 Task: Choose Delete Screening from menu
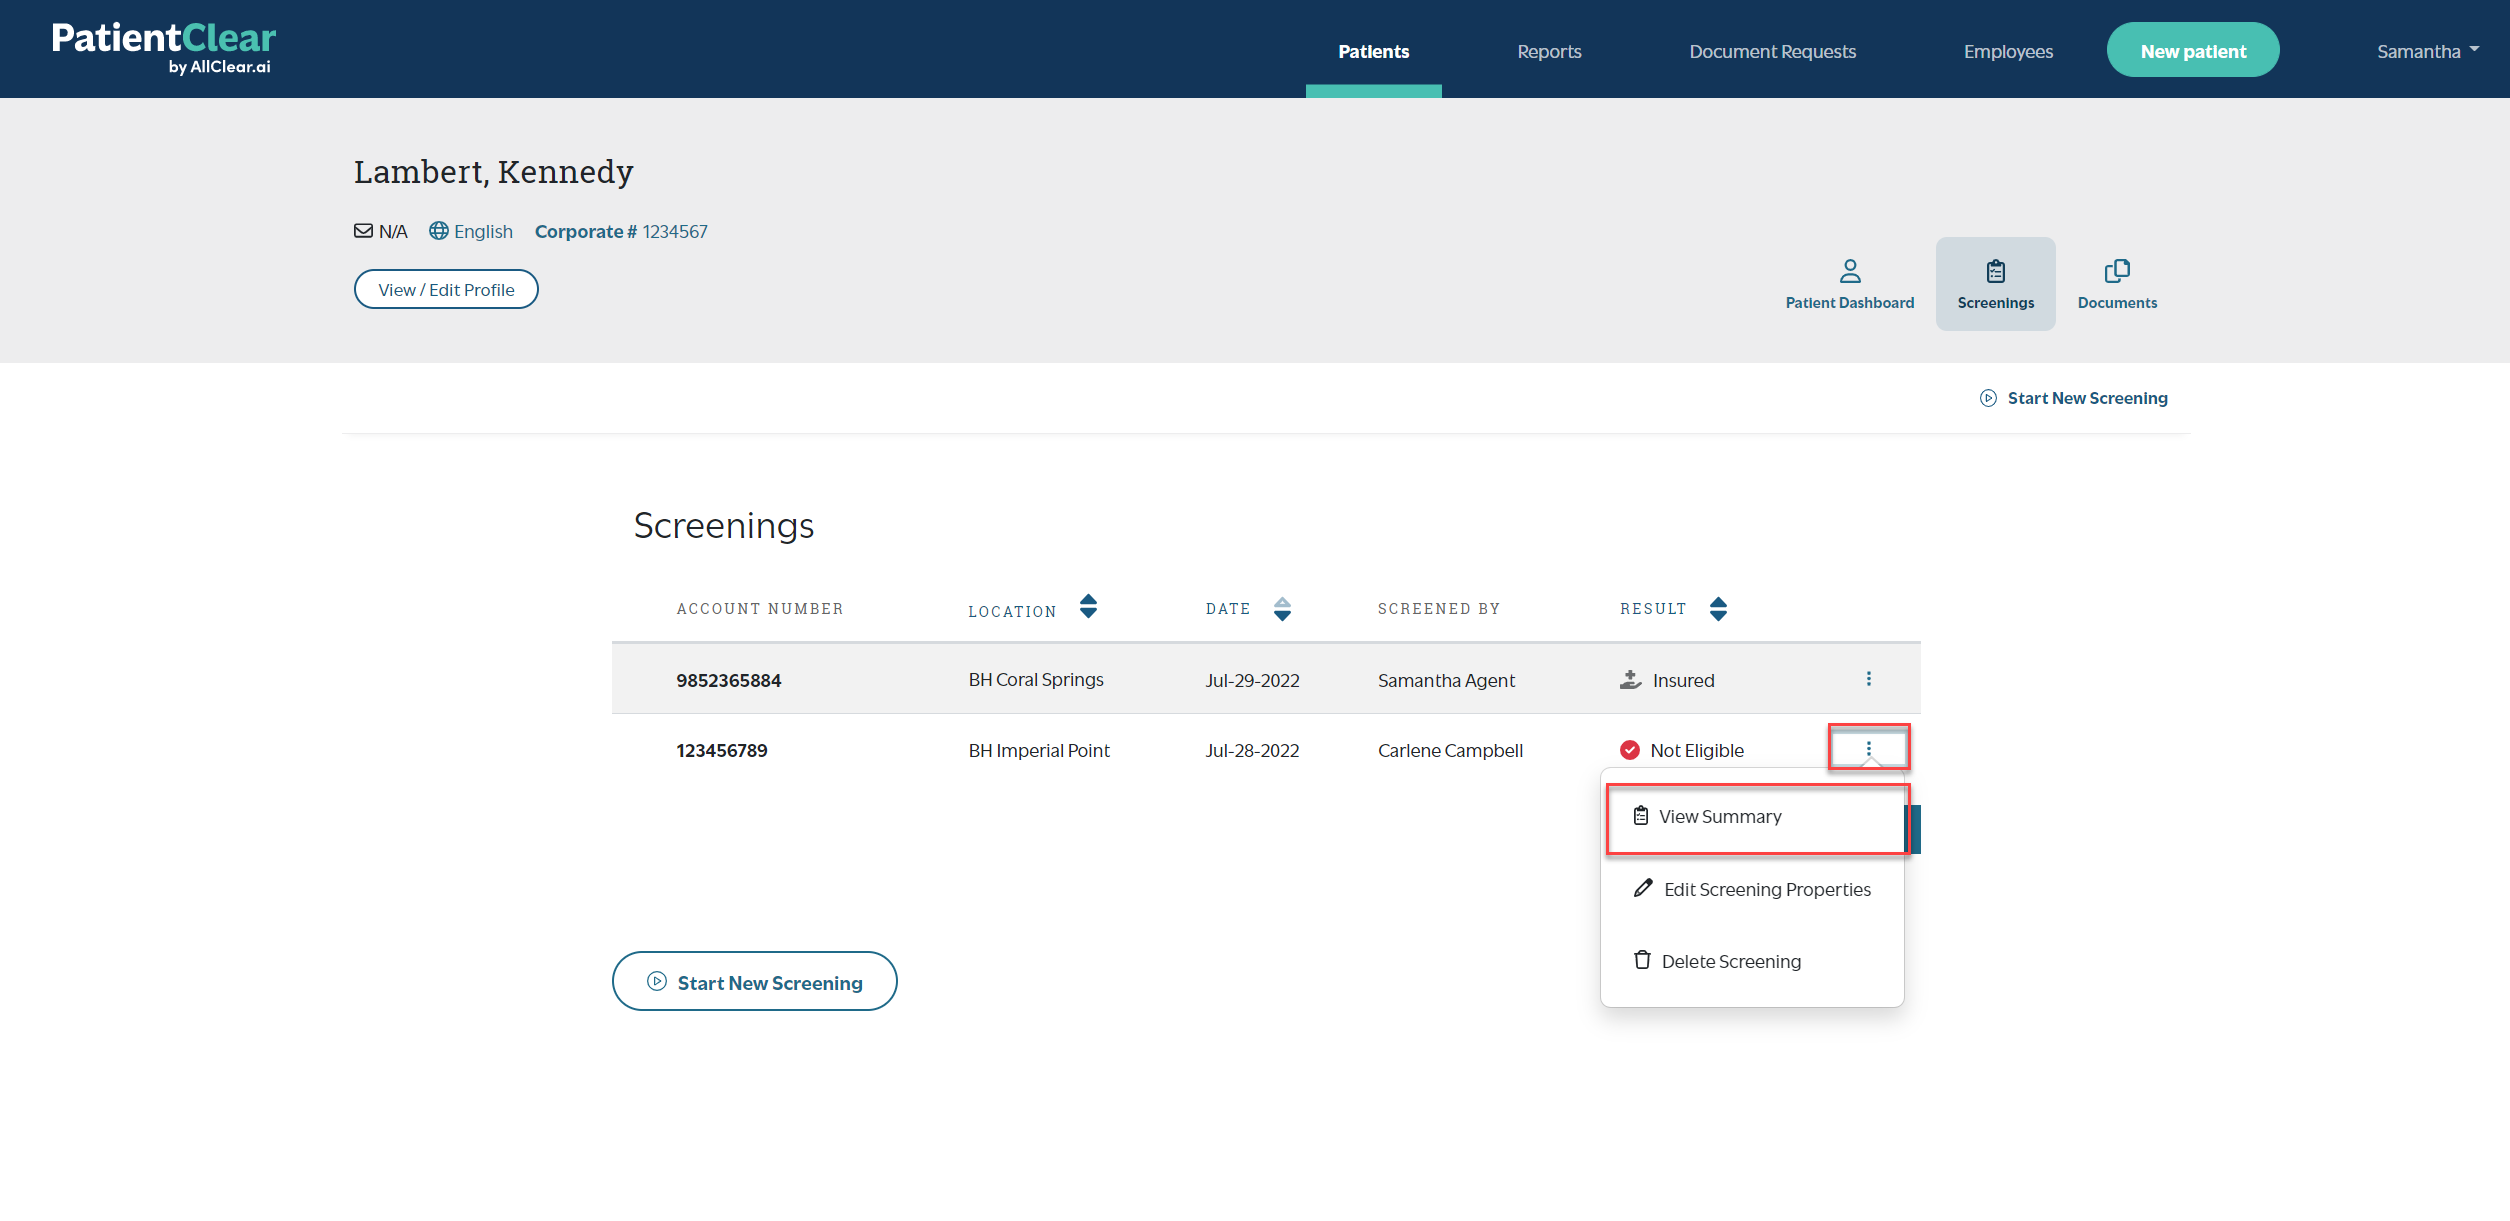point(1730,961)
